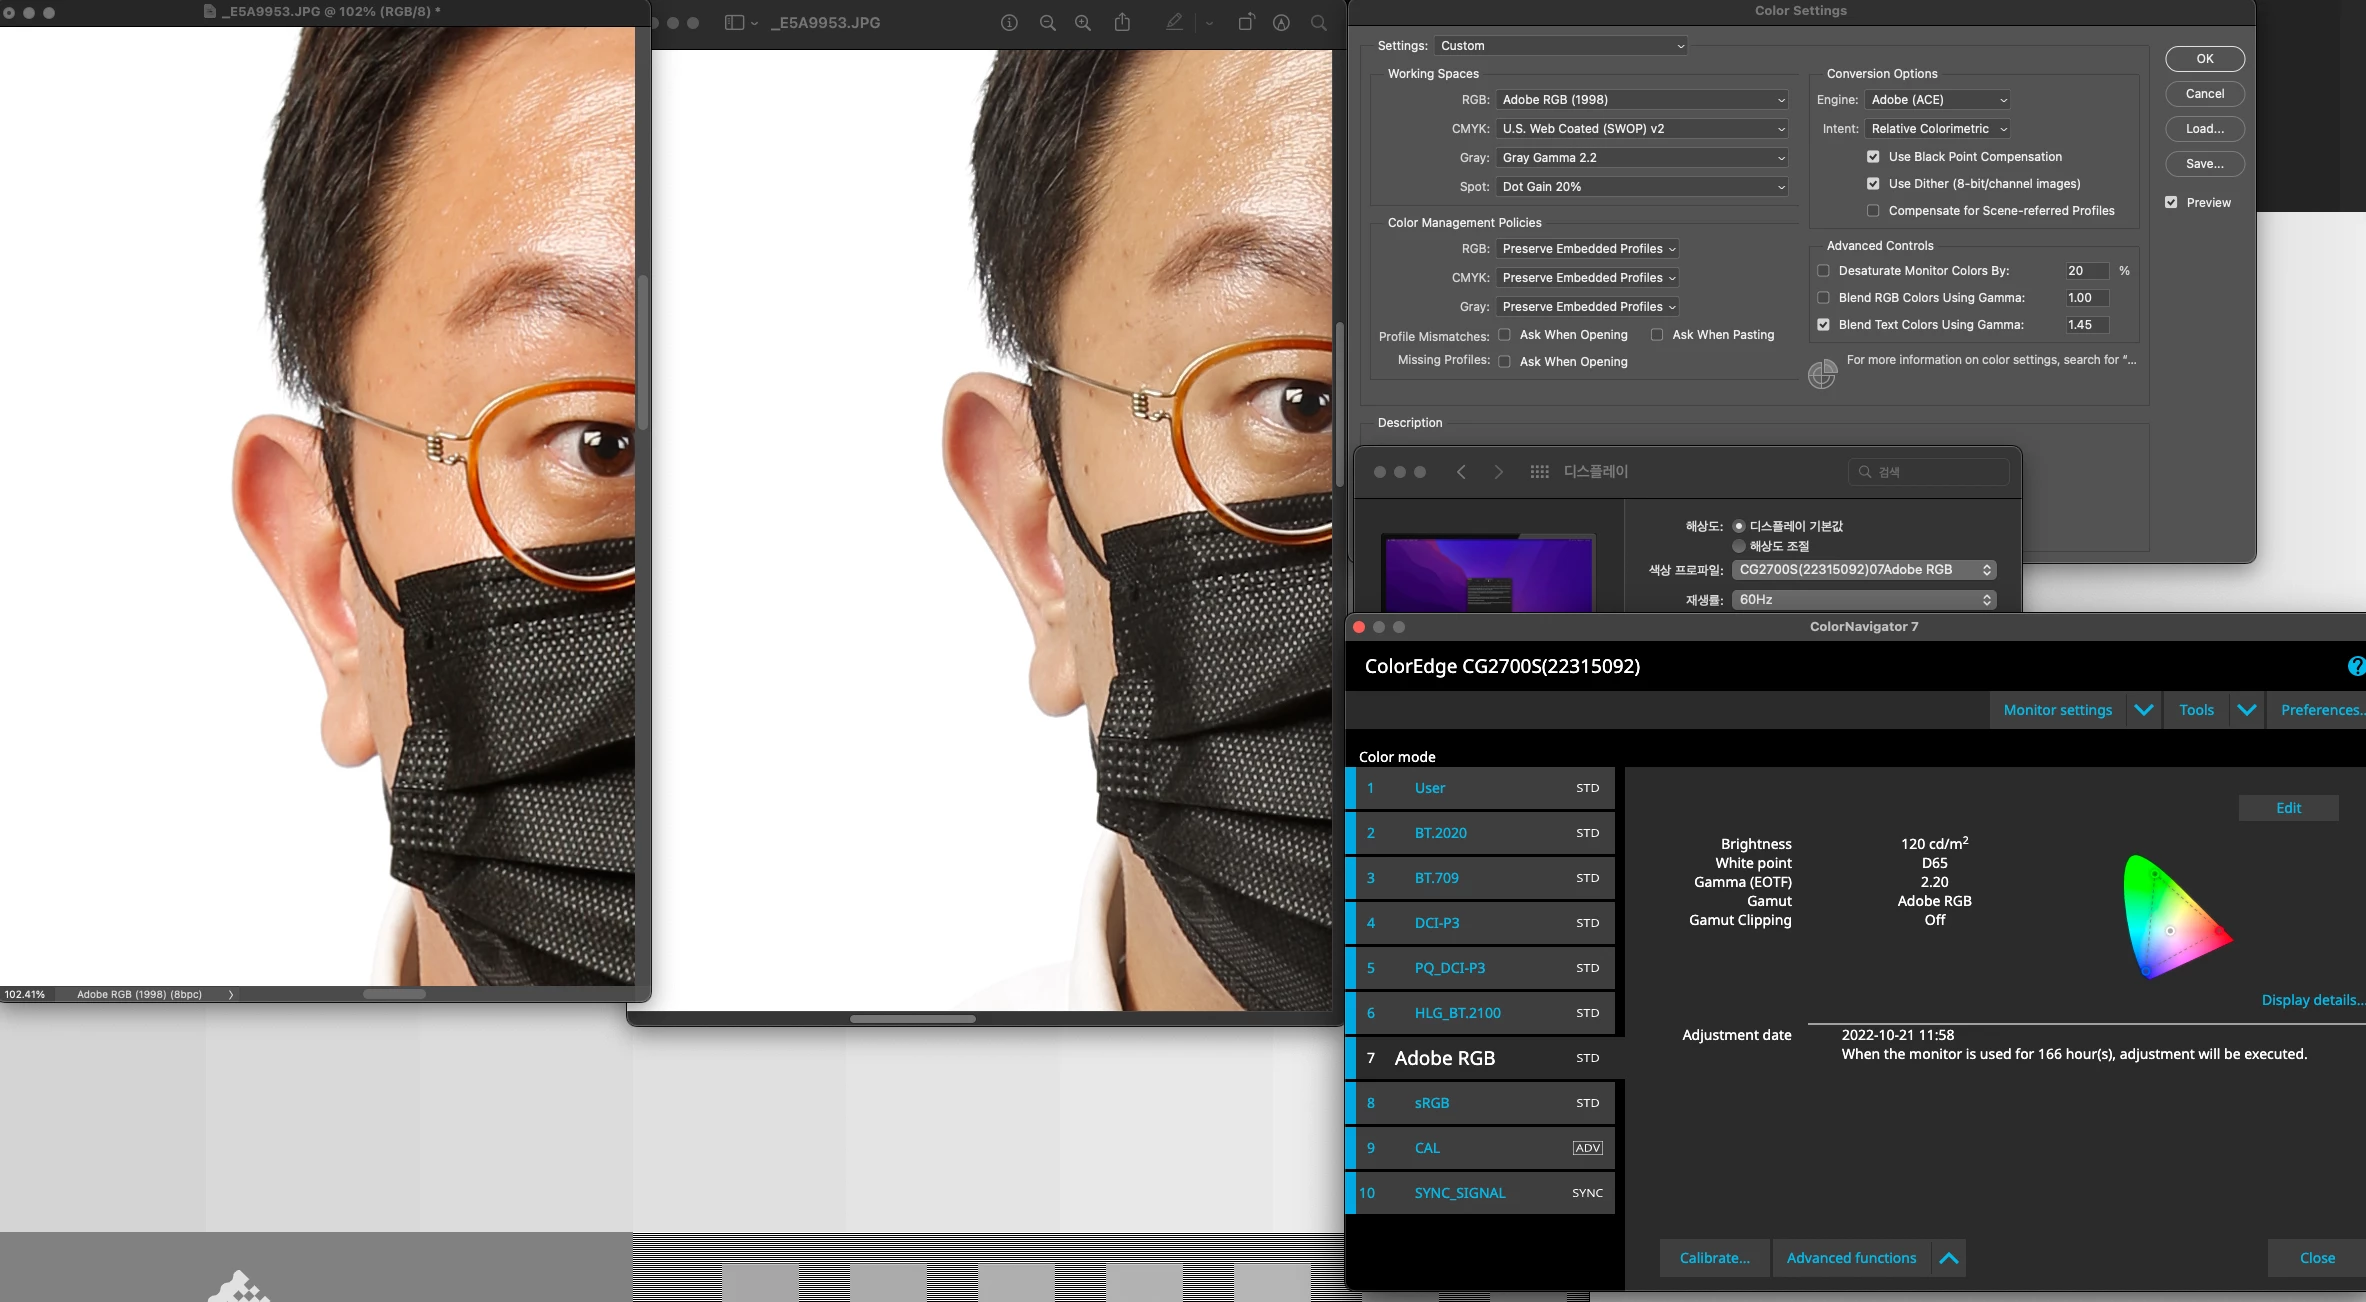
Task: Click the Preview info inspector icon
Action: 1009,23
